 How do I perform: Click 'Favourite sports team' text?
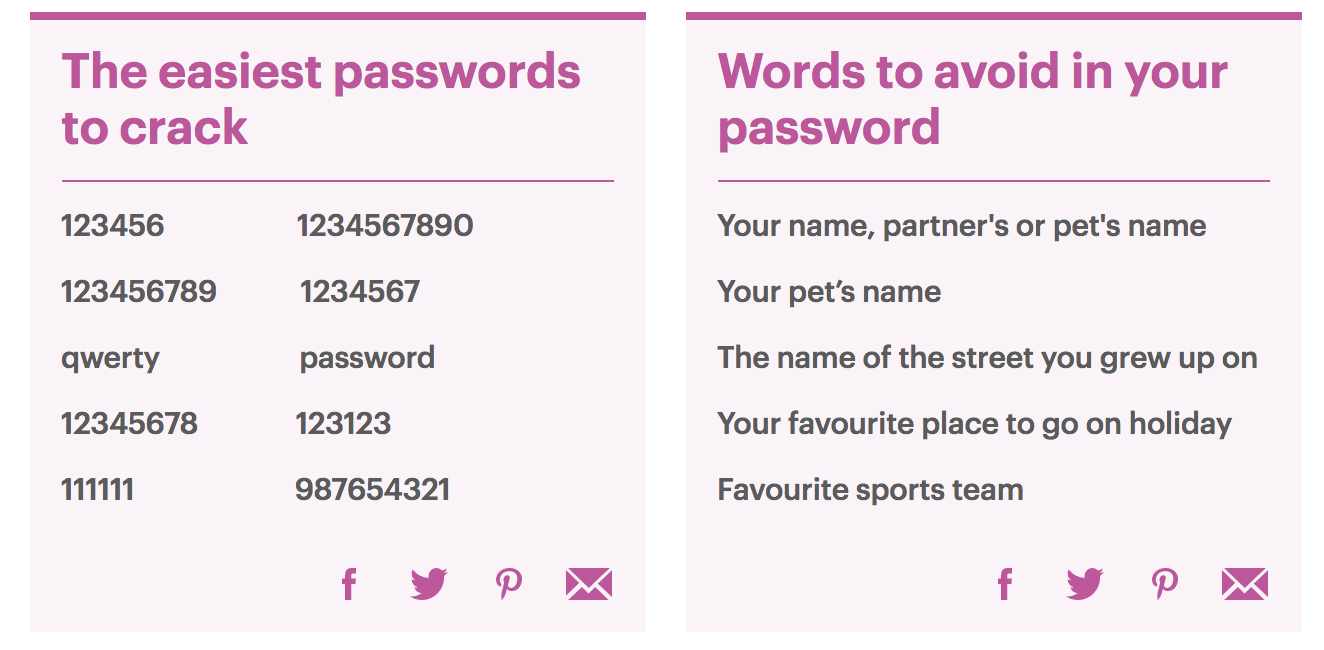pos(870,490)
